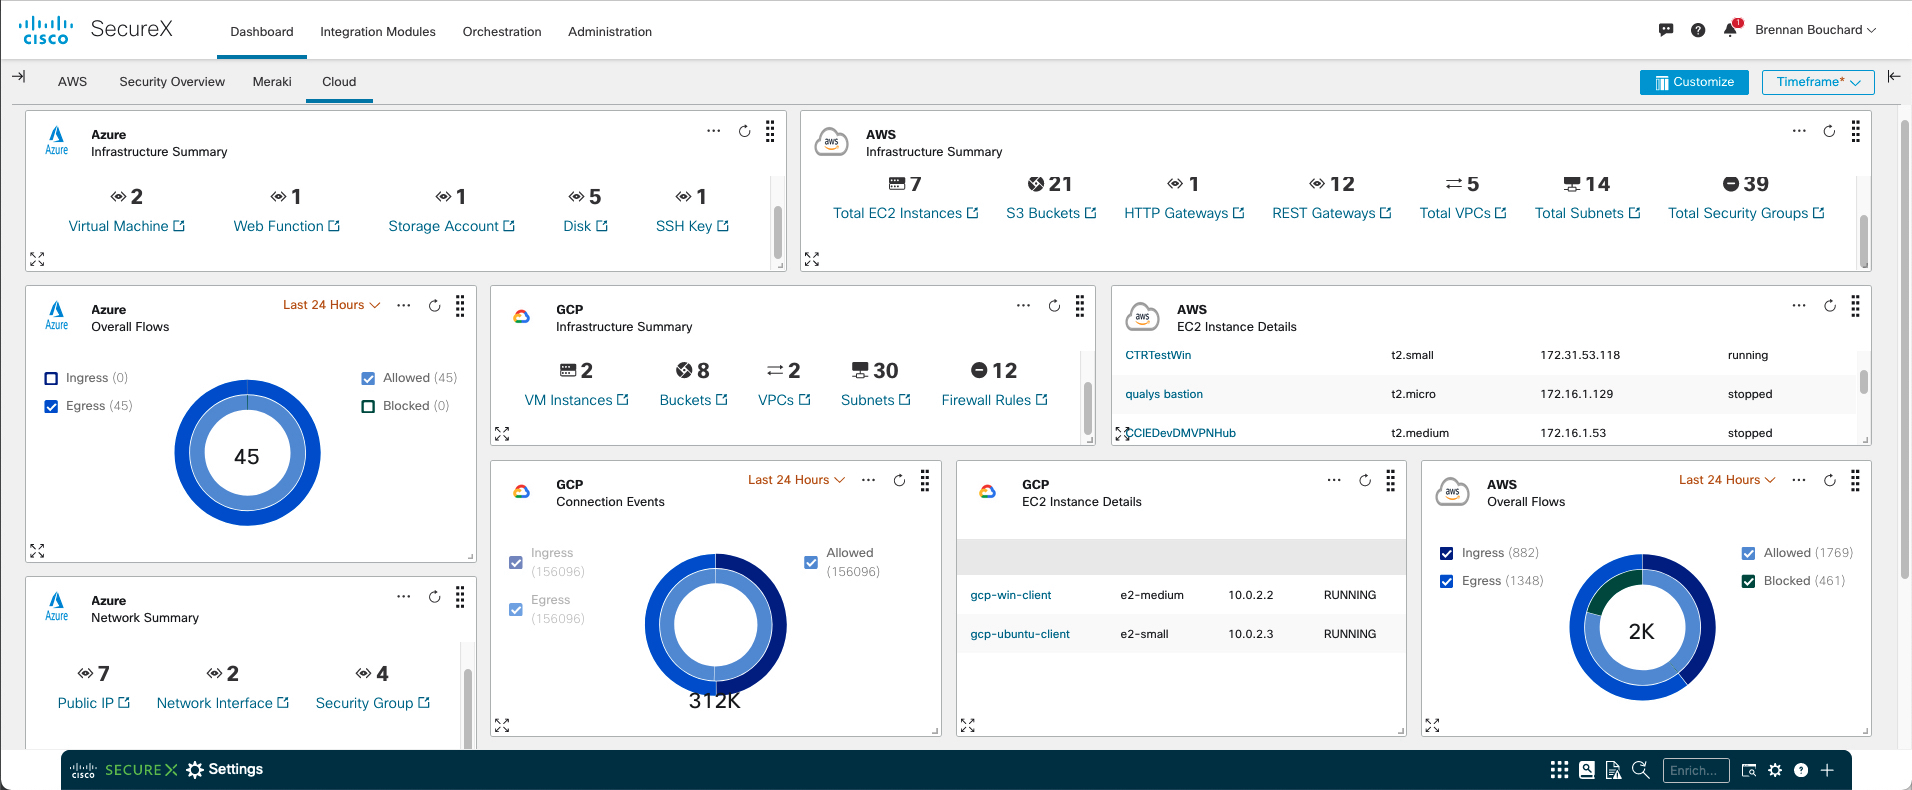Image resolution: width=1912 pixels, height=790 pixels.
Task: Open the Orchestration menu
Action: pos(502,32)
